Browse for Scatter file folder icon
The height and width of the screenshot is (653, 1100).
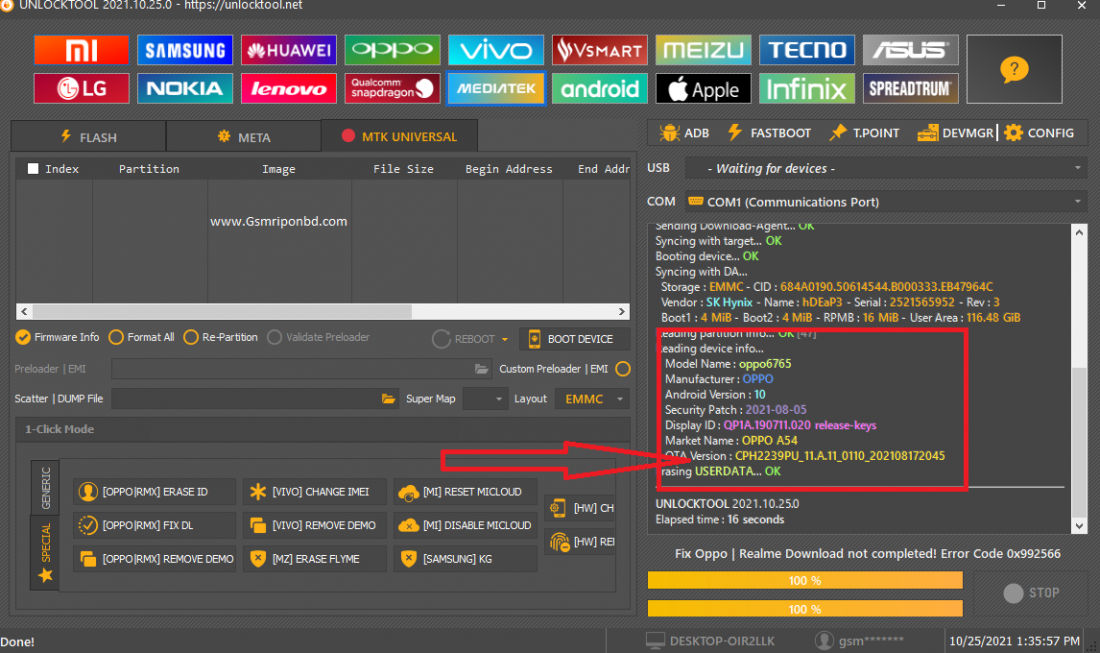tap(388, 398)
